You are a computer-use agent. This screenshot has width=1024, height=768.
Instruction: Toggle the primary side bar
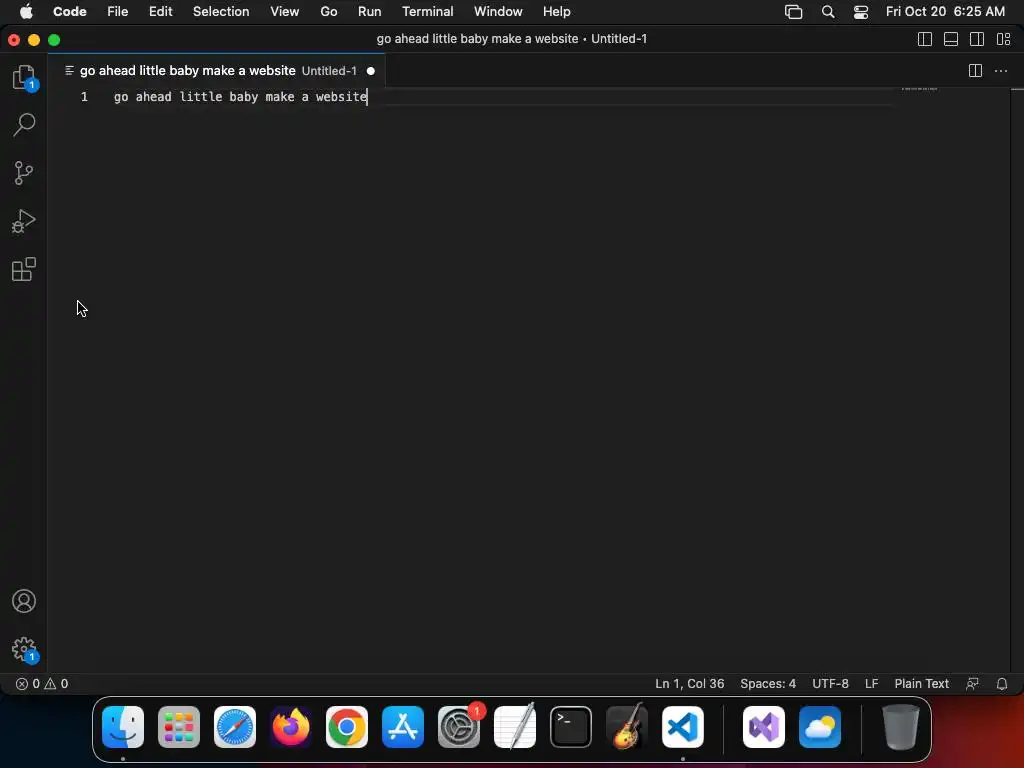coord(925,39)
